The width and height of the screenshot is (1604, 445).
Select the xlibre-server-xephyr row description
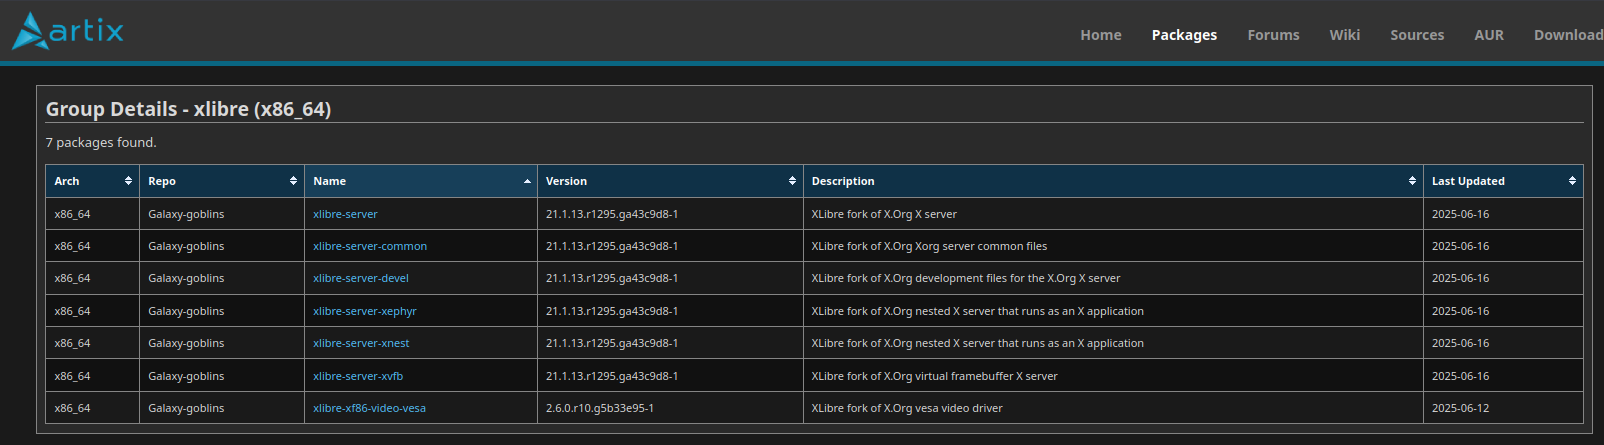(1113, 311)
